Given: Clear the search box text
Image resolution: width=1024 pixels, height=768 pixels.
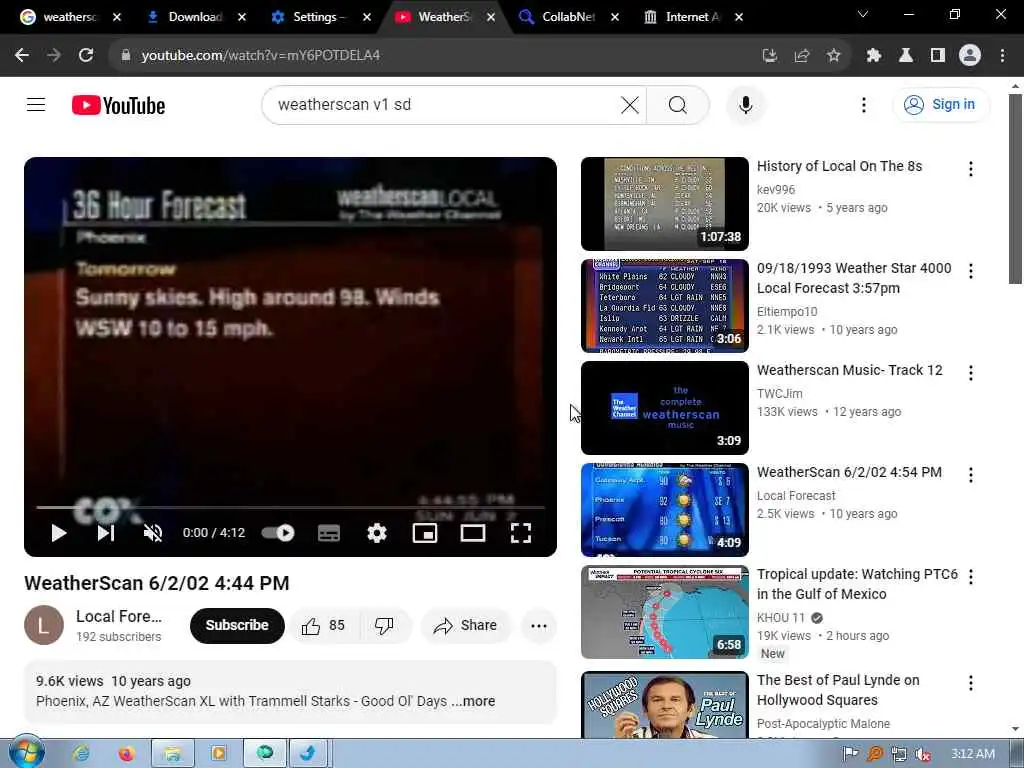Looking at the screenshot, I should tap(630, 104).
